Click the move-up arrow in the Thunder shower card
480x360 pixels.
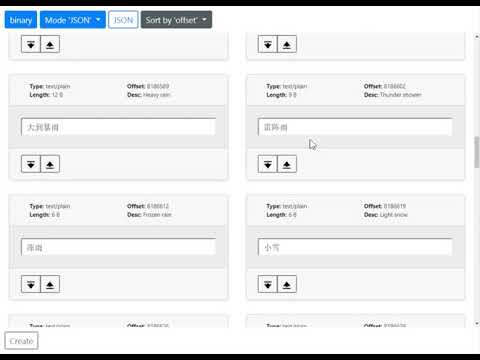pyautogui.click(x=287, y=164)
